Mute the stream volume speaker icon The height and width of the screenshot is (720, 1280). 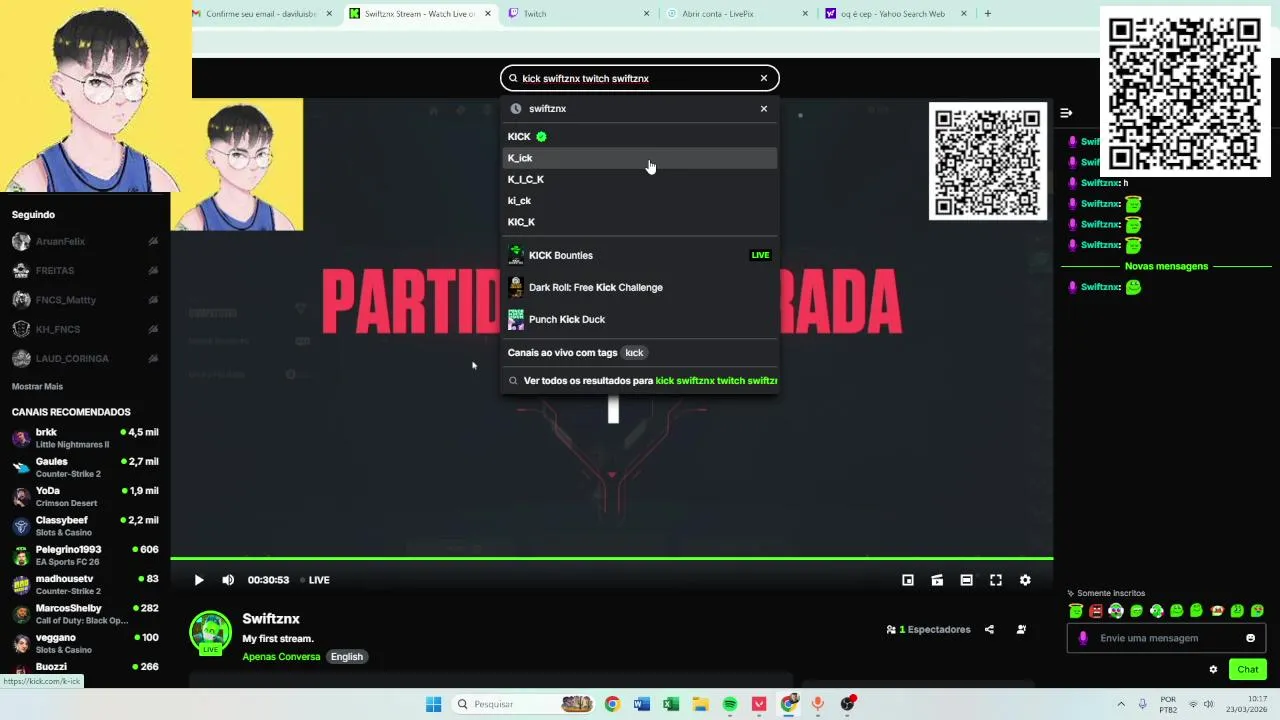pos(228,580)
